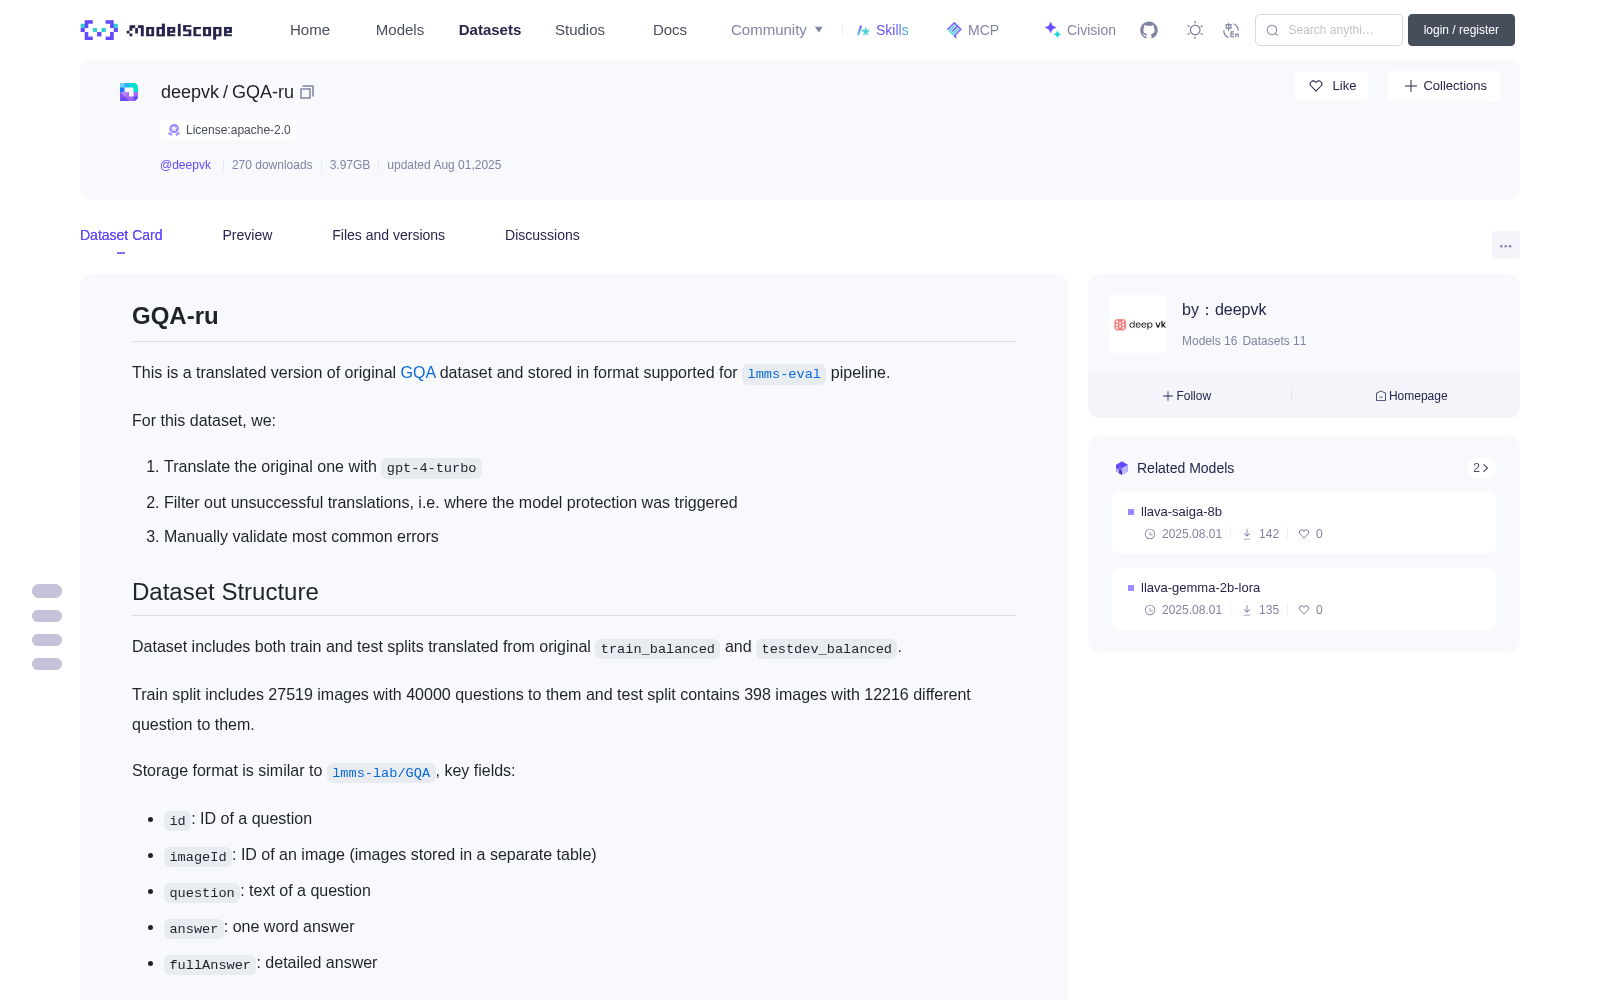The image size is (1600, 1000).
Task: Open the lmms-eval link
Action: 784,374
